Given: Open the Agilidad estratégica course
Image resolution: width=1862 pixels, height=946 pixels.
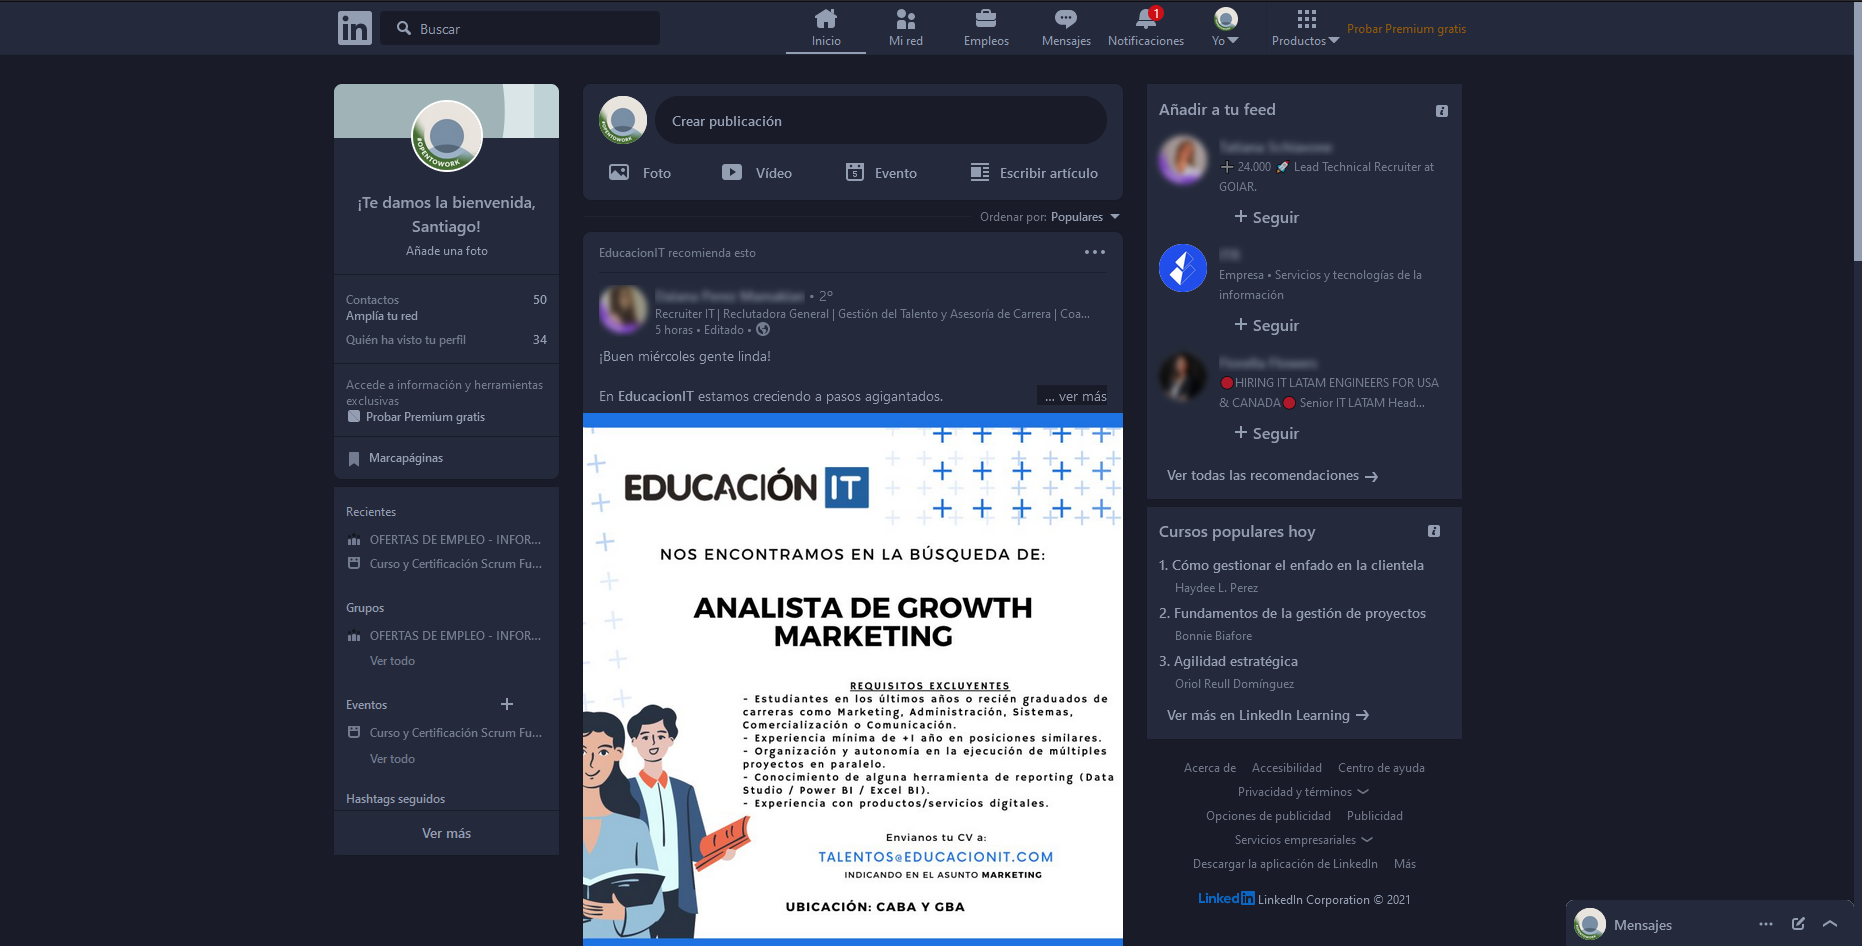Looking at the screenshot, I should [1235, 661].
